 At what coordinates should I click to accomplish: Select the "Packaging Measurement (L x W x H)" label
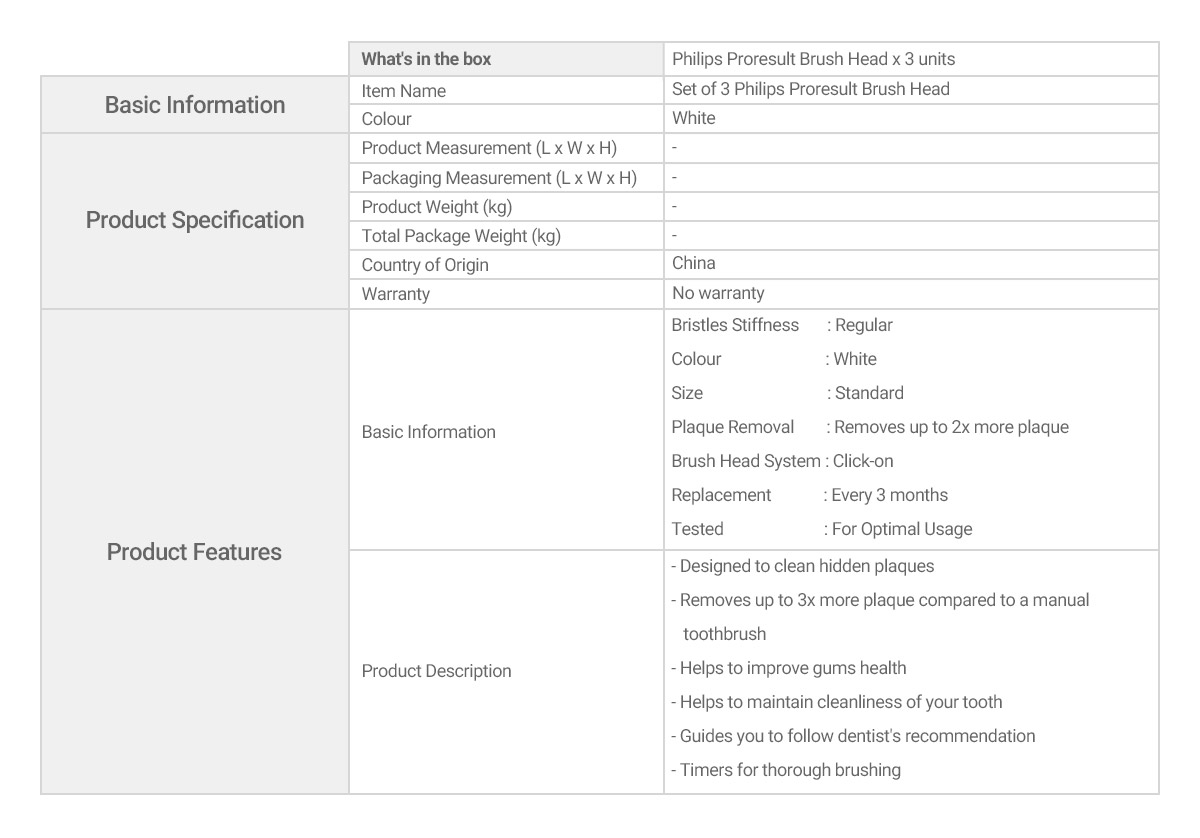[x=499, y=178]
